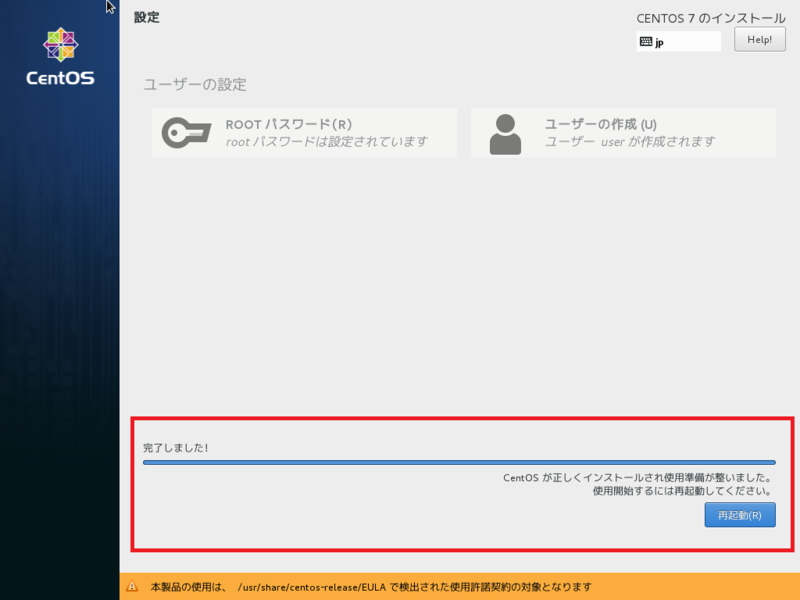Viewport: 800px width, 600px height.
Task: Click the CentOS logo in sidebar
Action: coord(60,56)
